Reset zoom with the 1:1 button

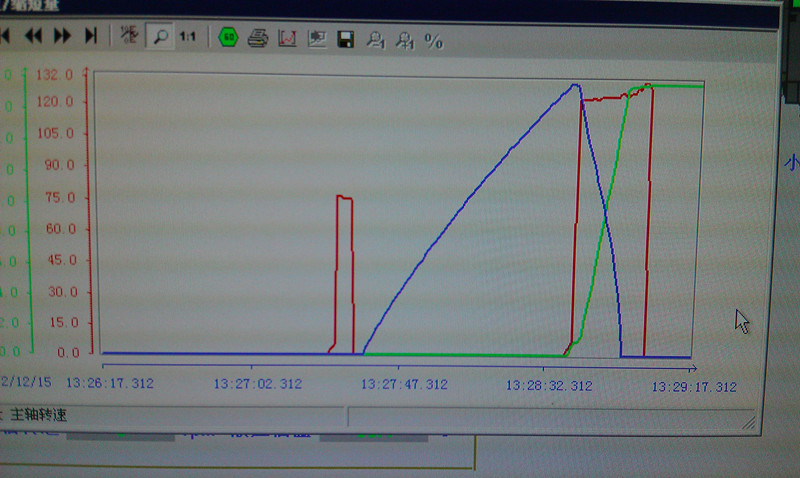pyautogui.click(x=187, y=37)
